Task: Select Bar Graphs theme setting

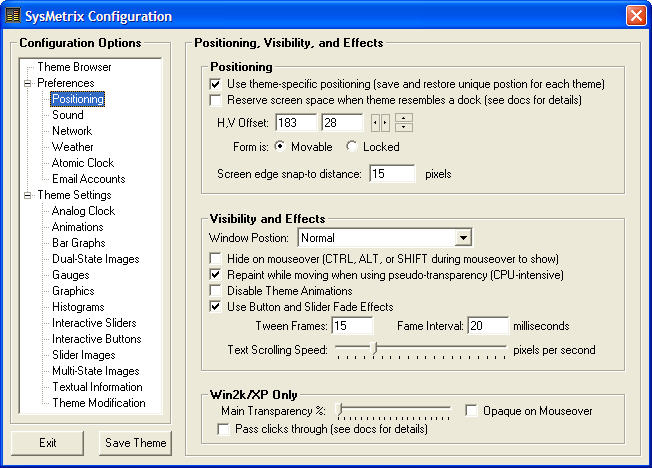Action: pos(79,243)
